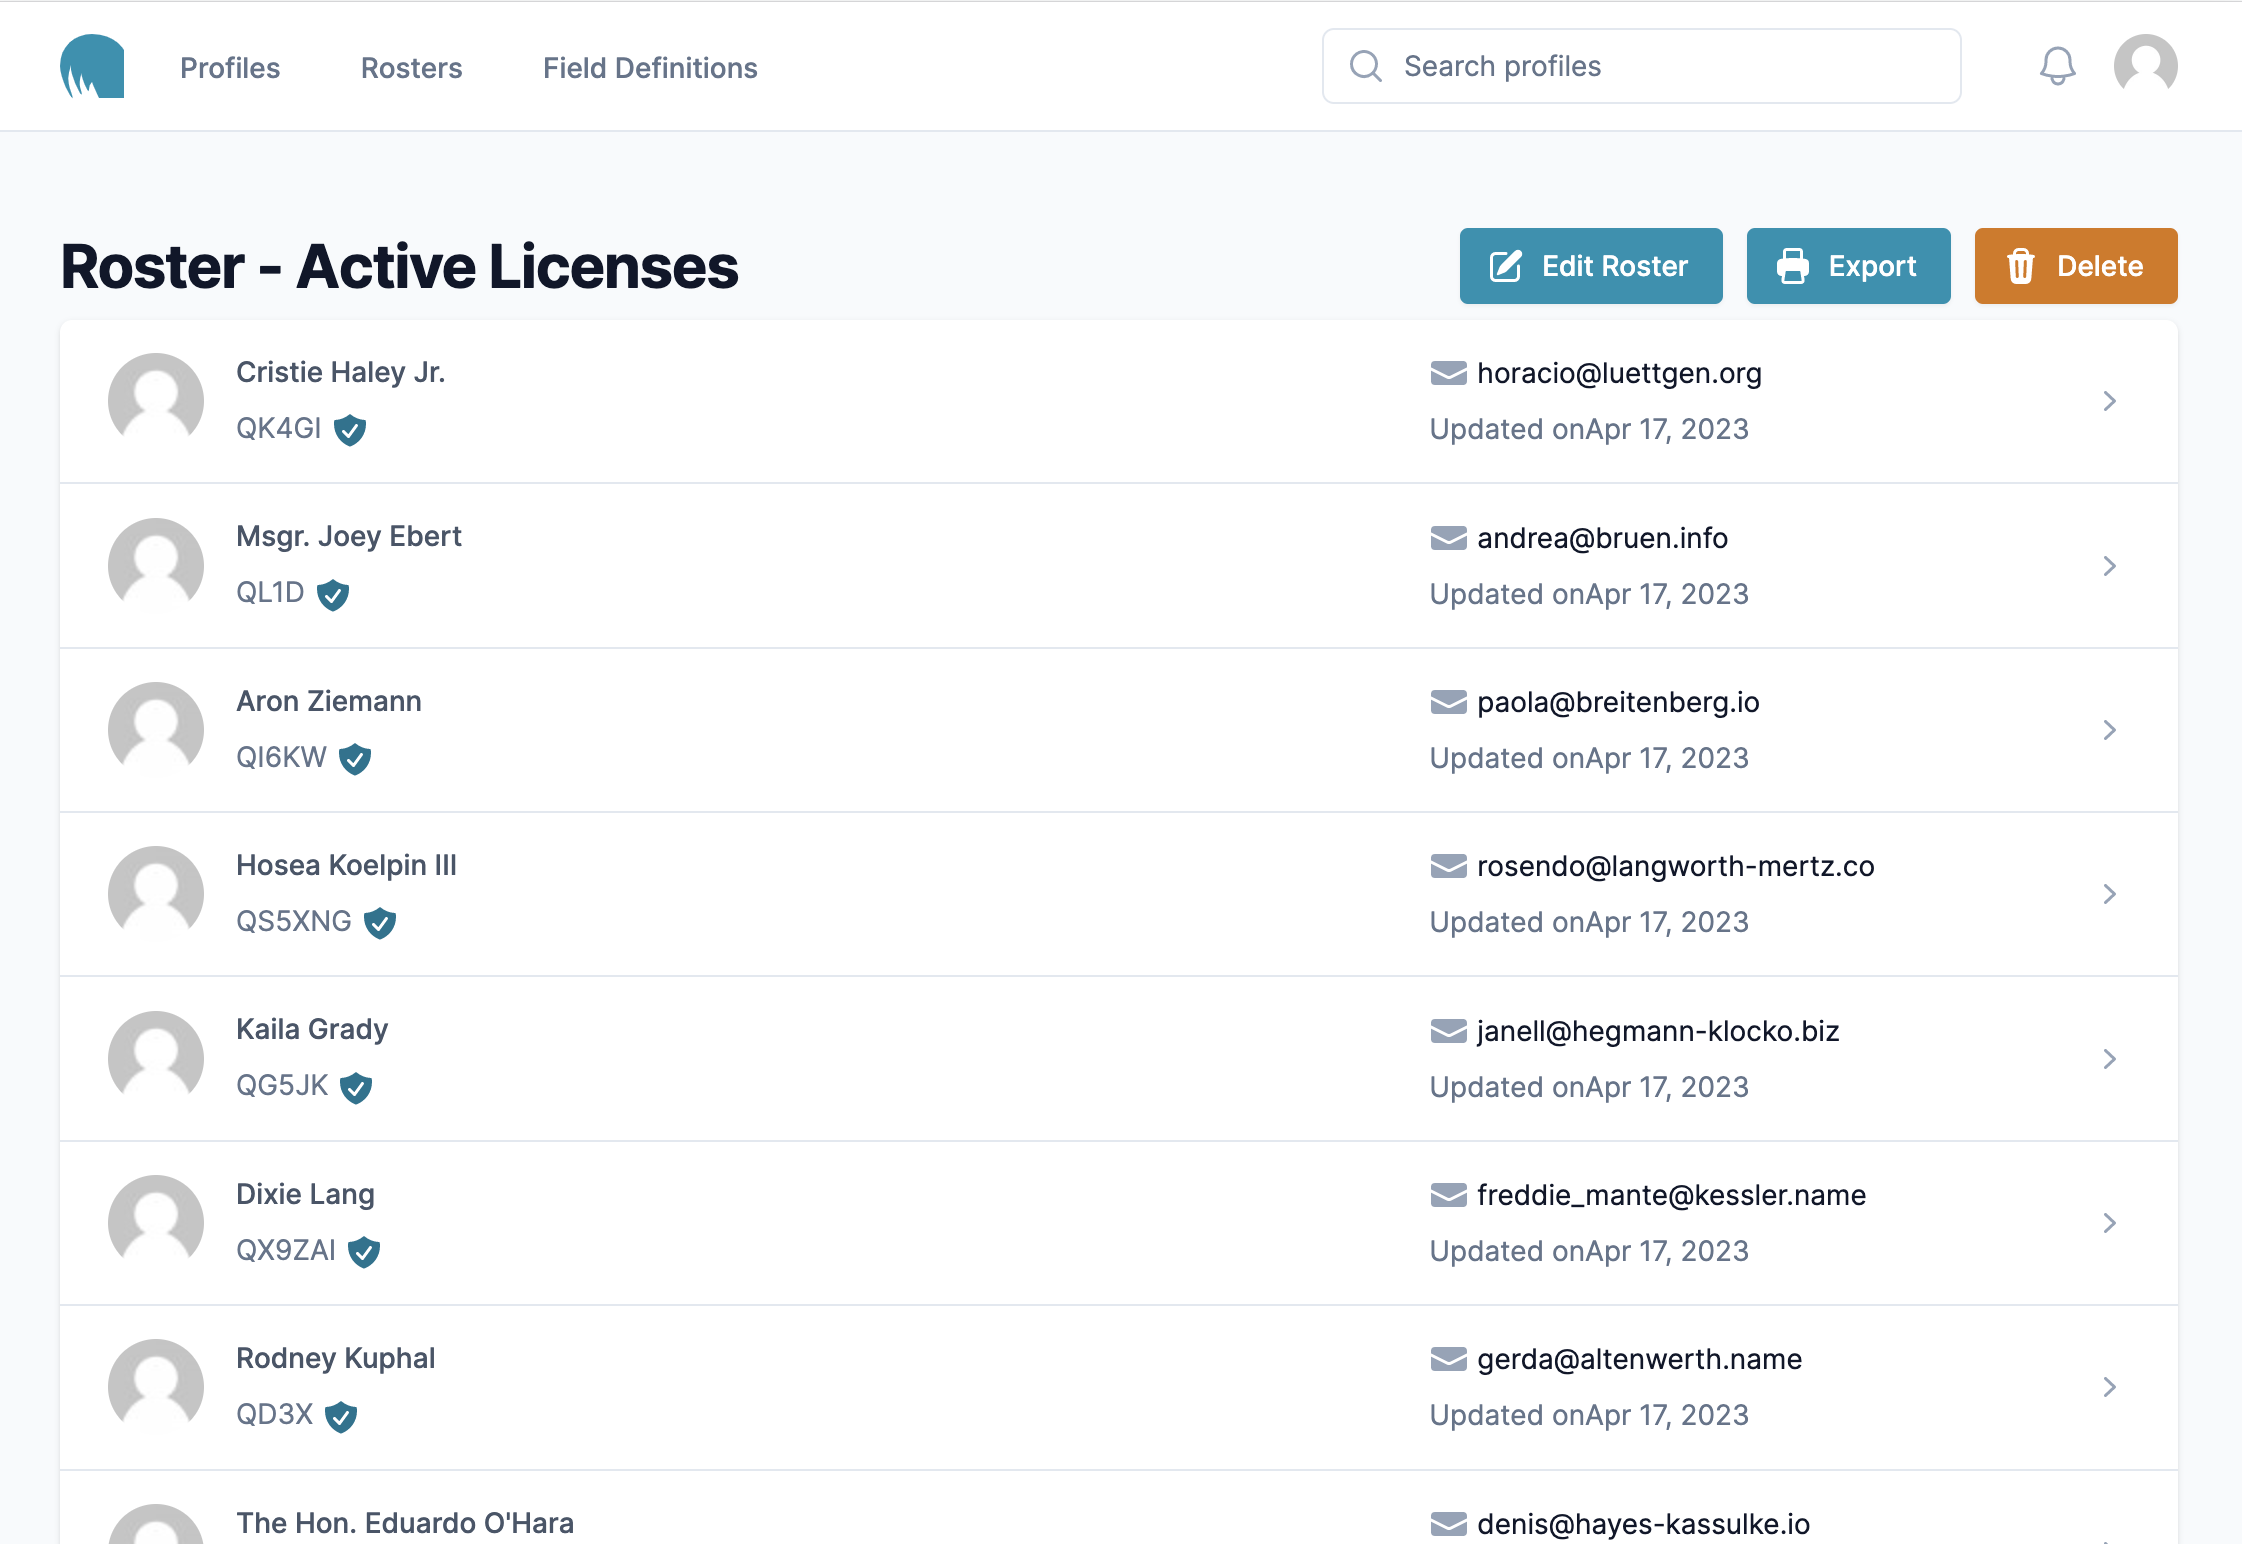Open the Profiles menu tab

click(230, 68)
